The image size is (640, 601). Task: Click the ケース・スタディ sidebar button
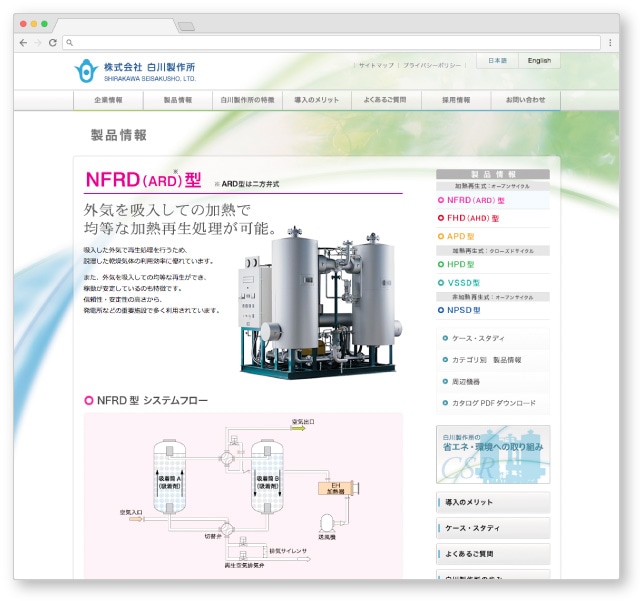[x=493, y=528]
